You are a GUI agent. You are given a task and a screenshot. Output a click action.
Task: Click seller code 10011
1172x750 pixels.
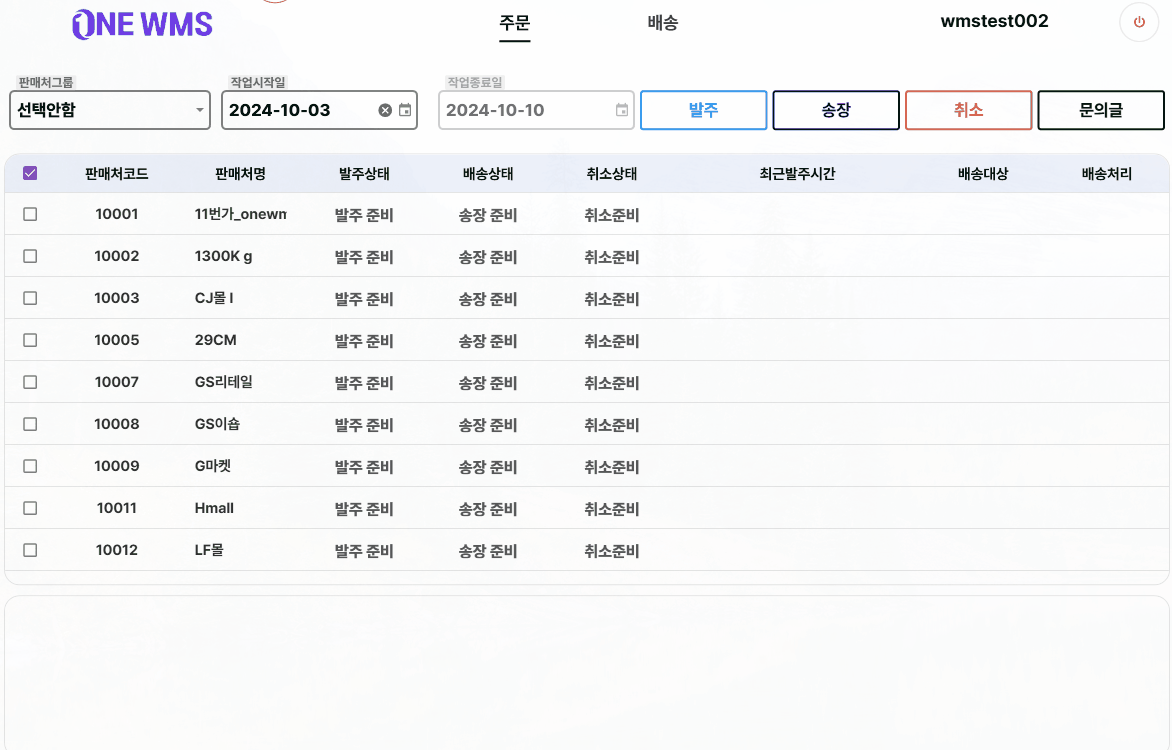pos(117,508)
